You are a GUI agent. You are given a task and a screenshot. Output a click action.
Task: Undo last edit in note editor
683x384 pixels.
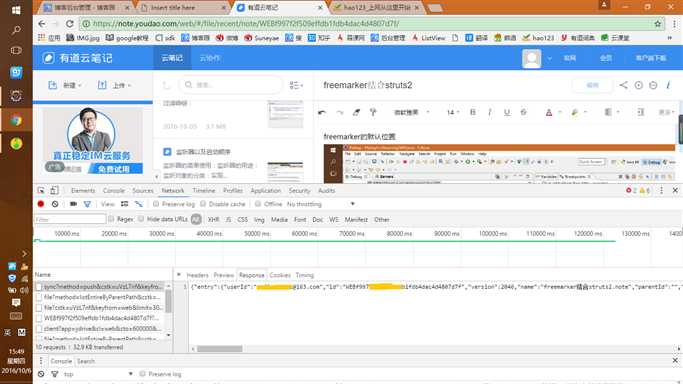pos(322,112)
